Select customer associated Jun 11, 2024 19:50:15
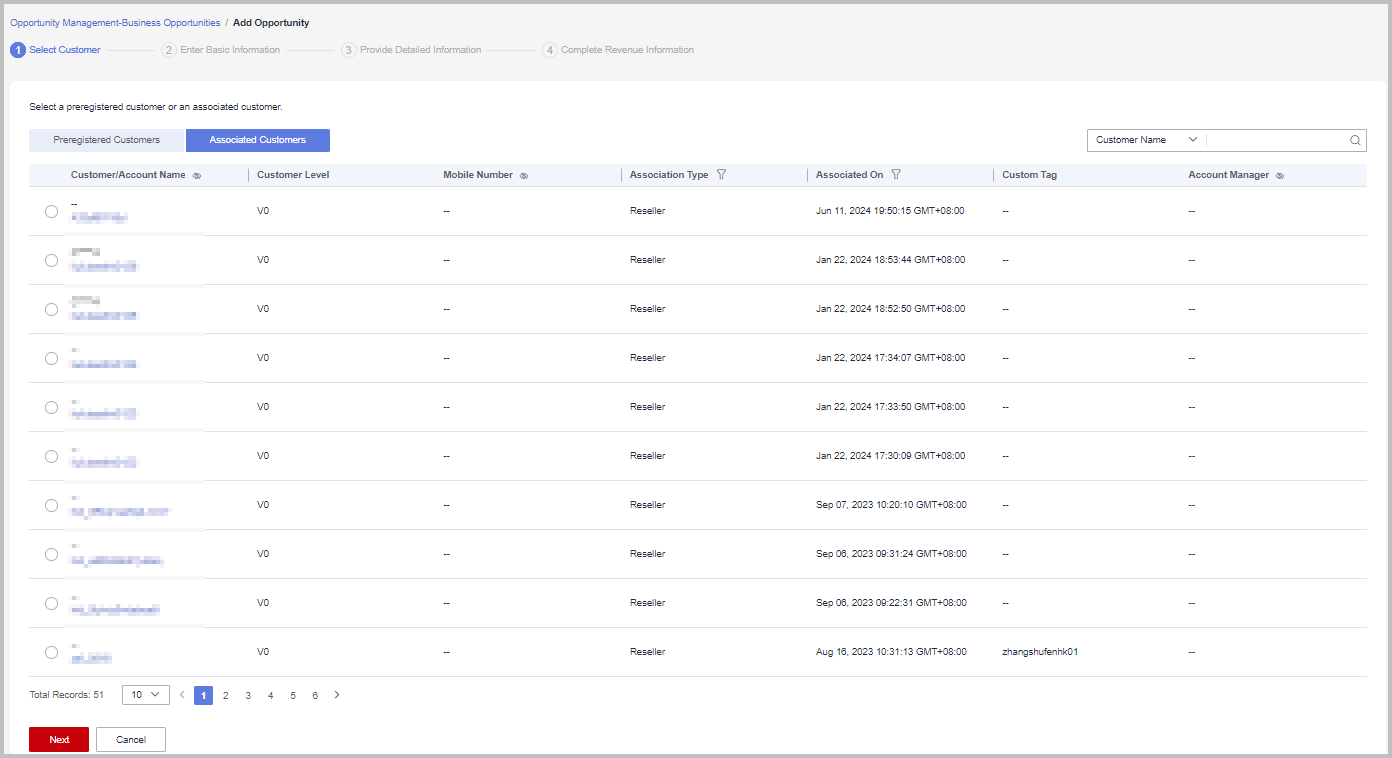Image resolution: width=1392 pixels, height=758 pixels. (51, 211)
